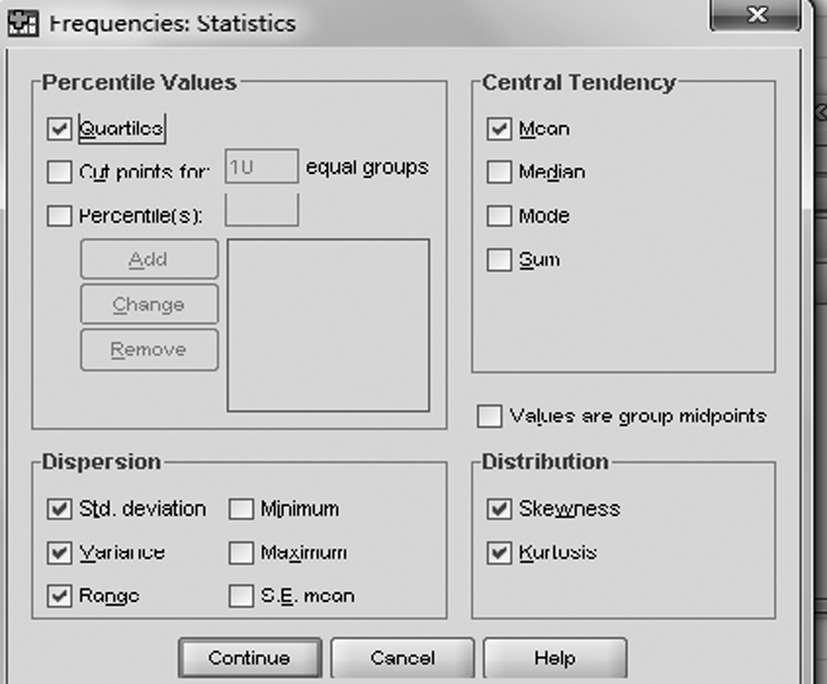Enable the Median statistic

pos(499,172)
